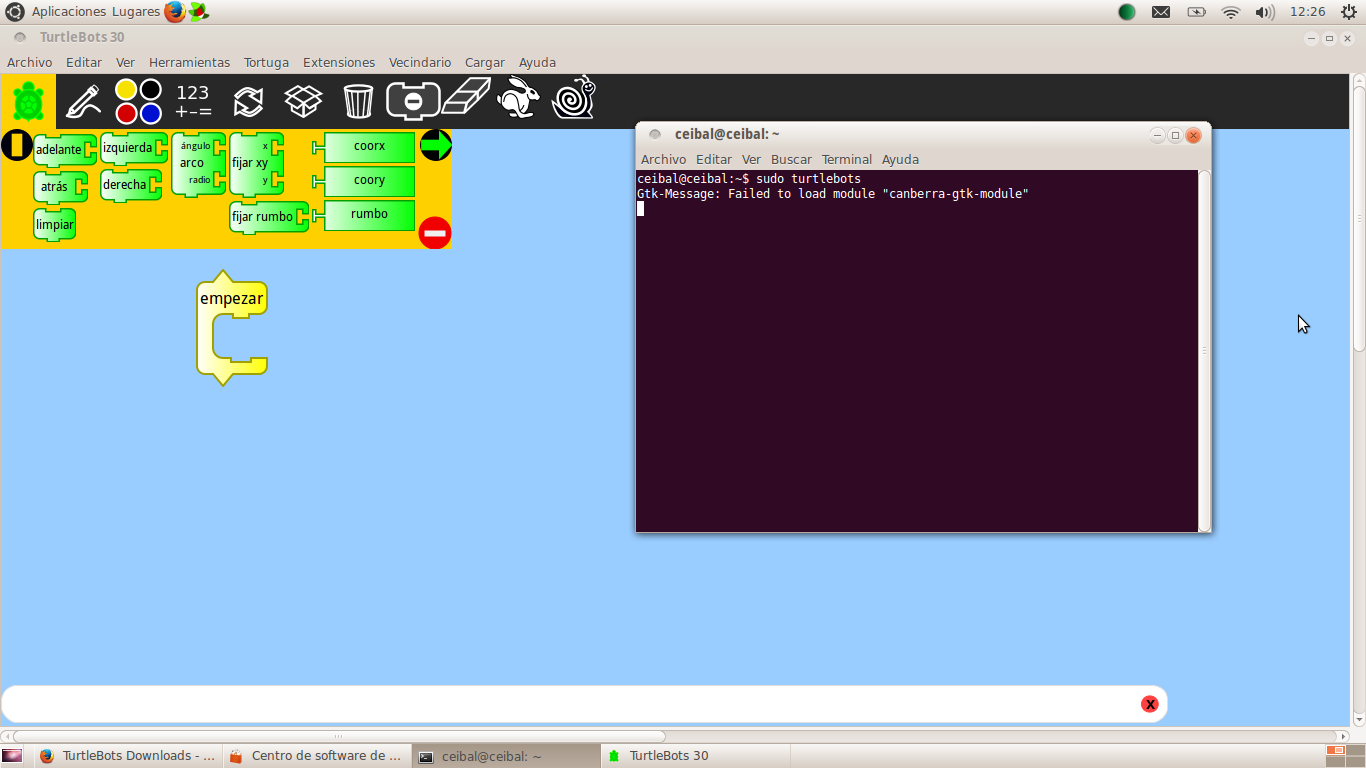Toggle block visibility with hide-blocks toolbar icon
The width and height of the screenshot is (1366, 768).
413,100
